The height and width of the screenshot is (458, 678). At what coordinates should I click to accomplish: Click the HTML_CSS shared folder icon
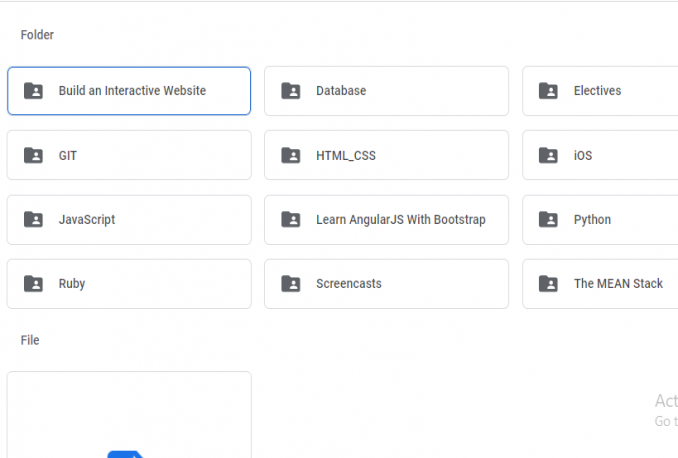[291, 156]
